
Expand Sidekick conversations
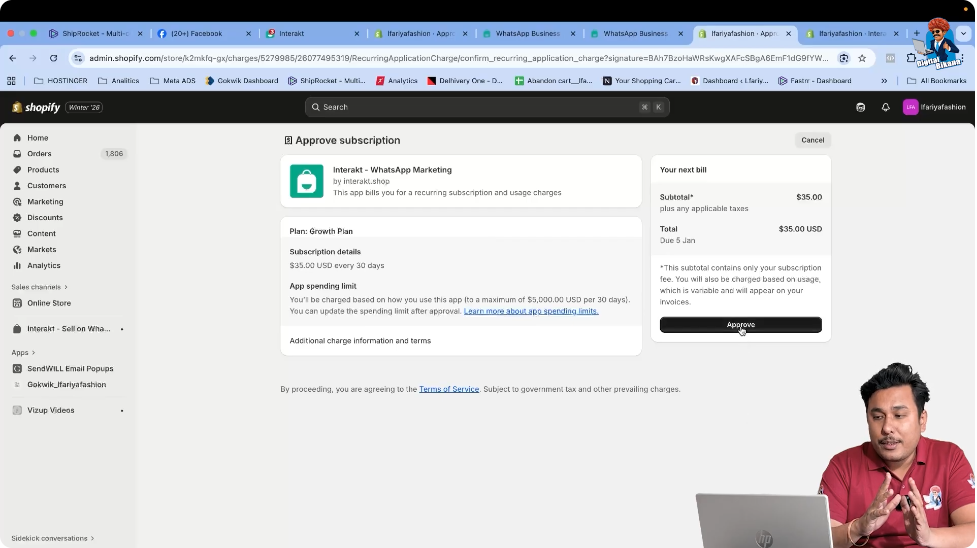[x=52, y=538]
